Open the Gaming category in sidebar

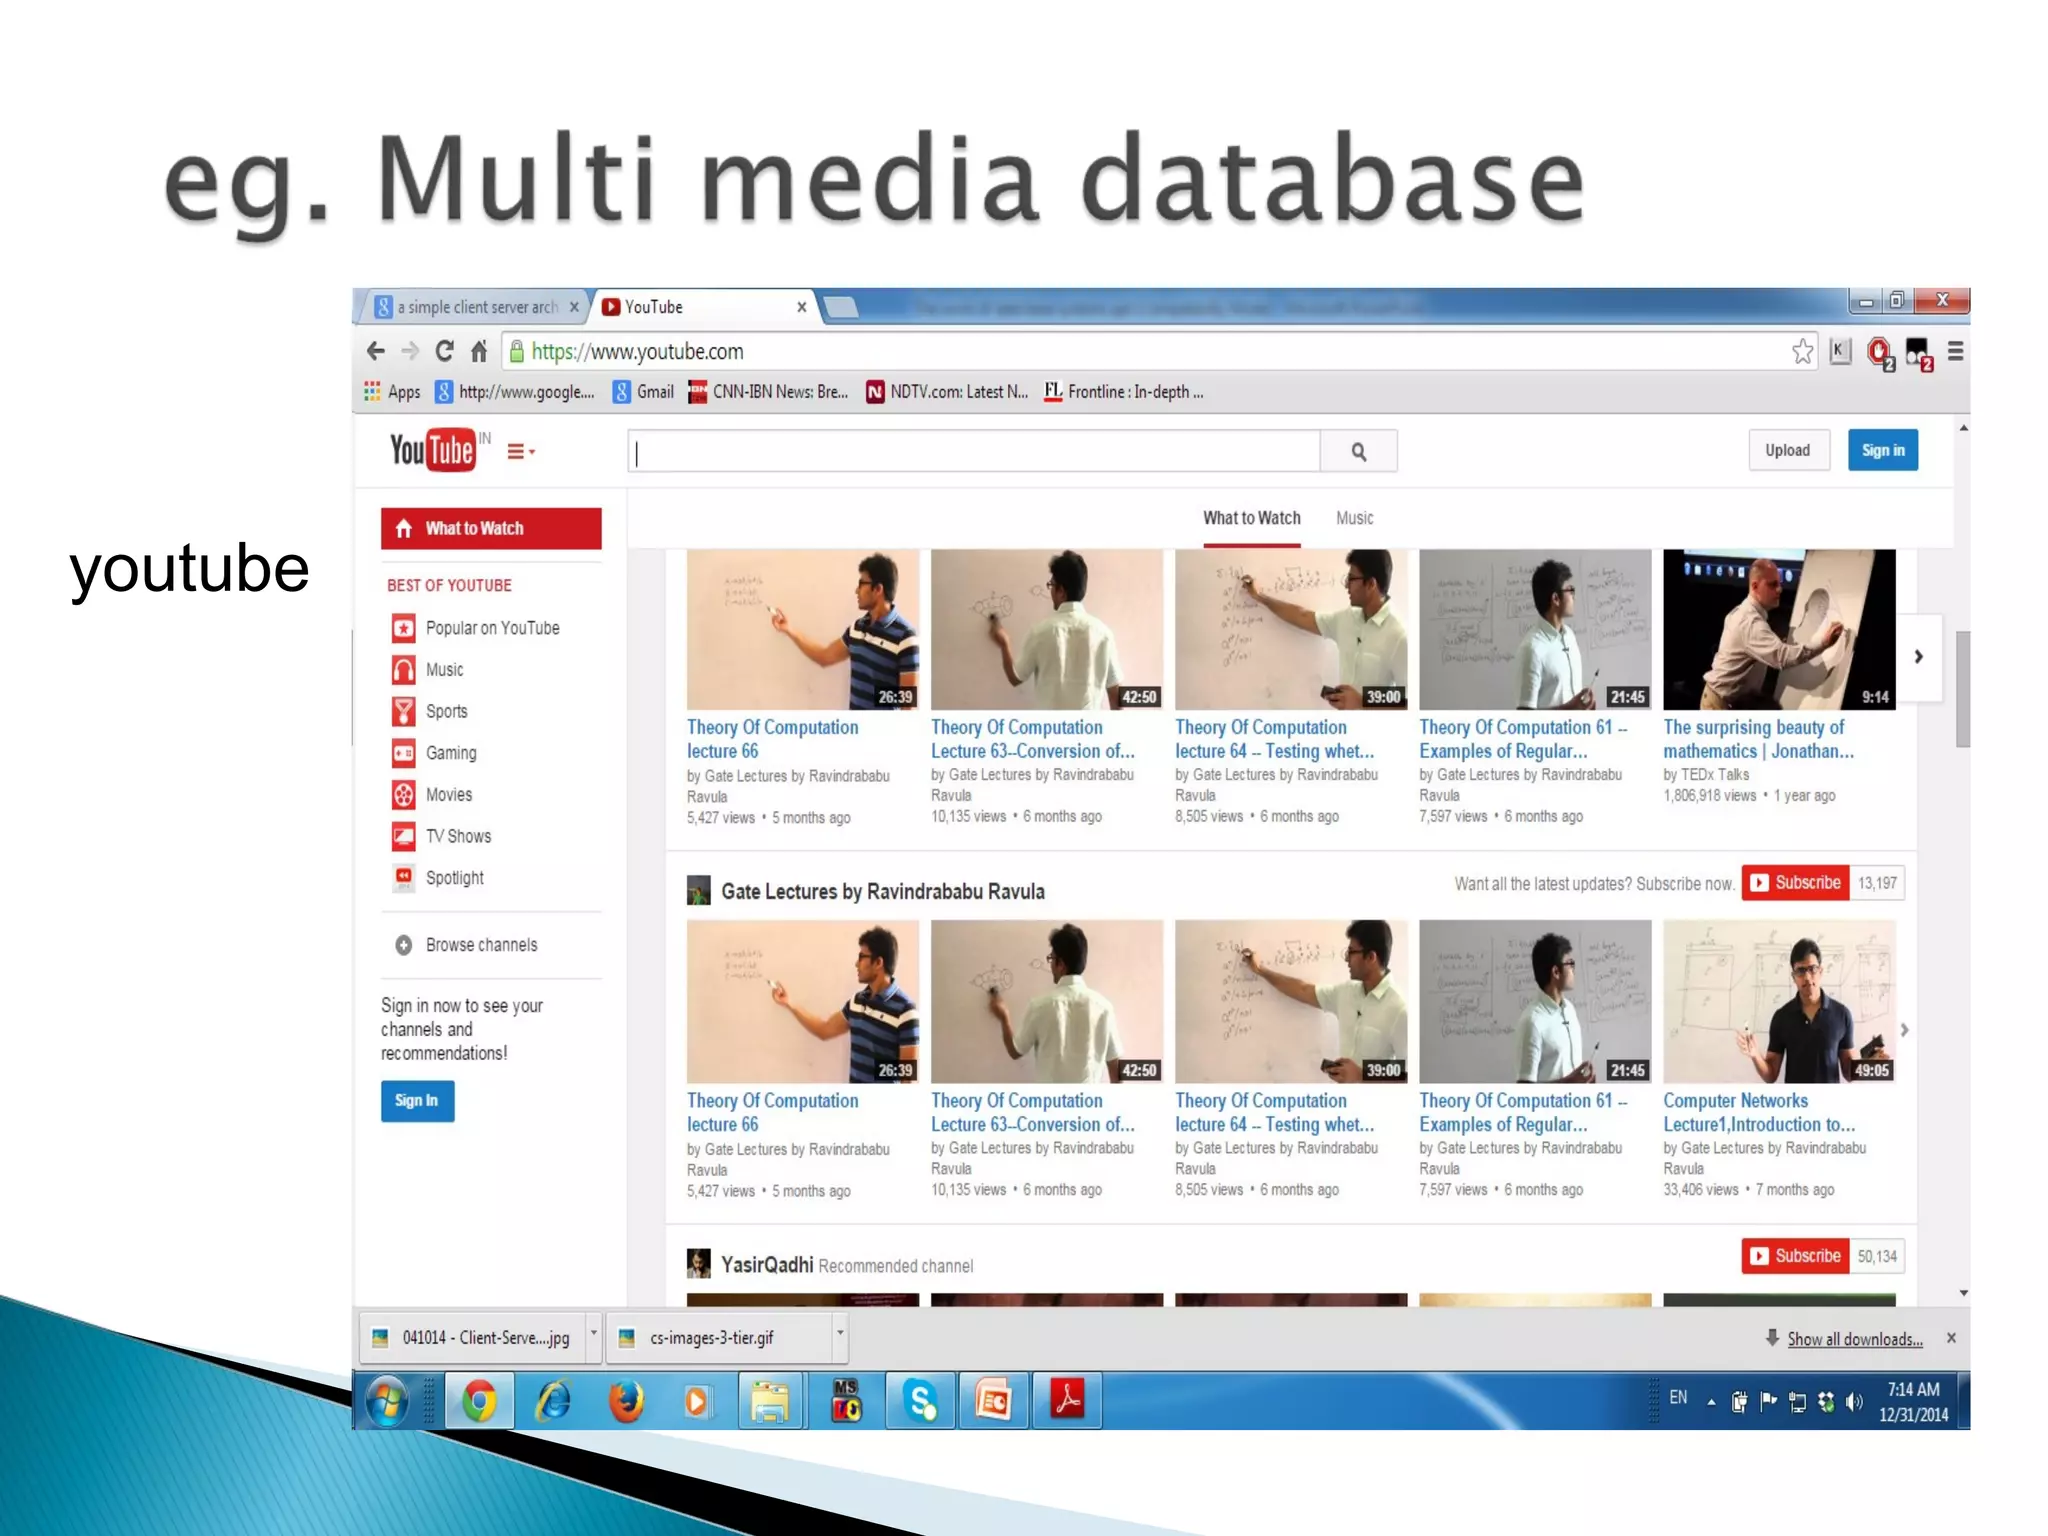pos(450,753)
